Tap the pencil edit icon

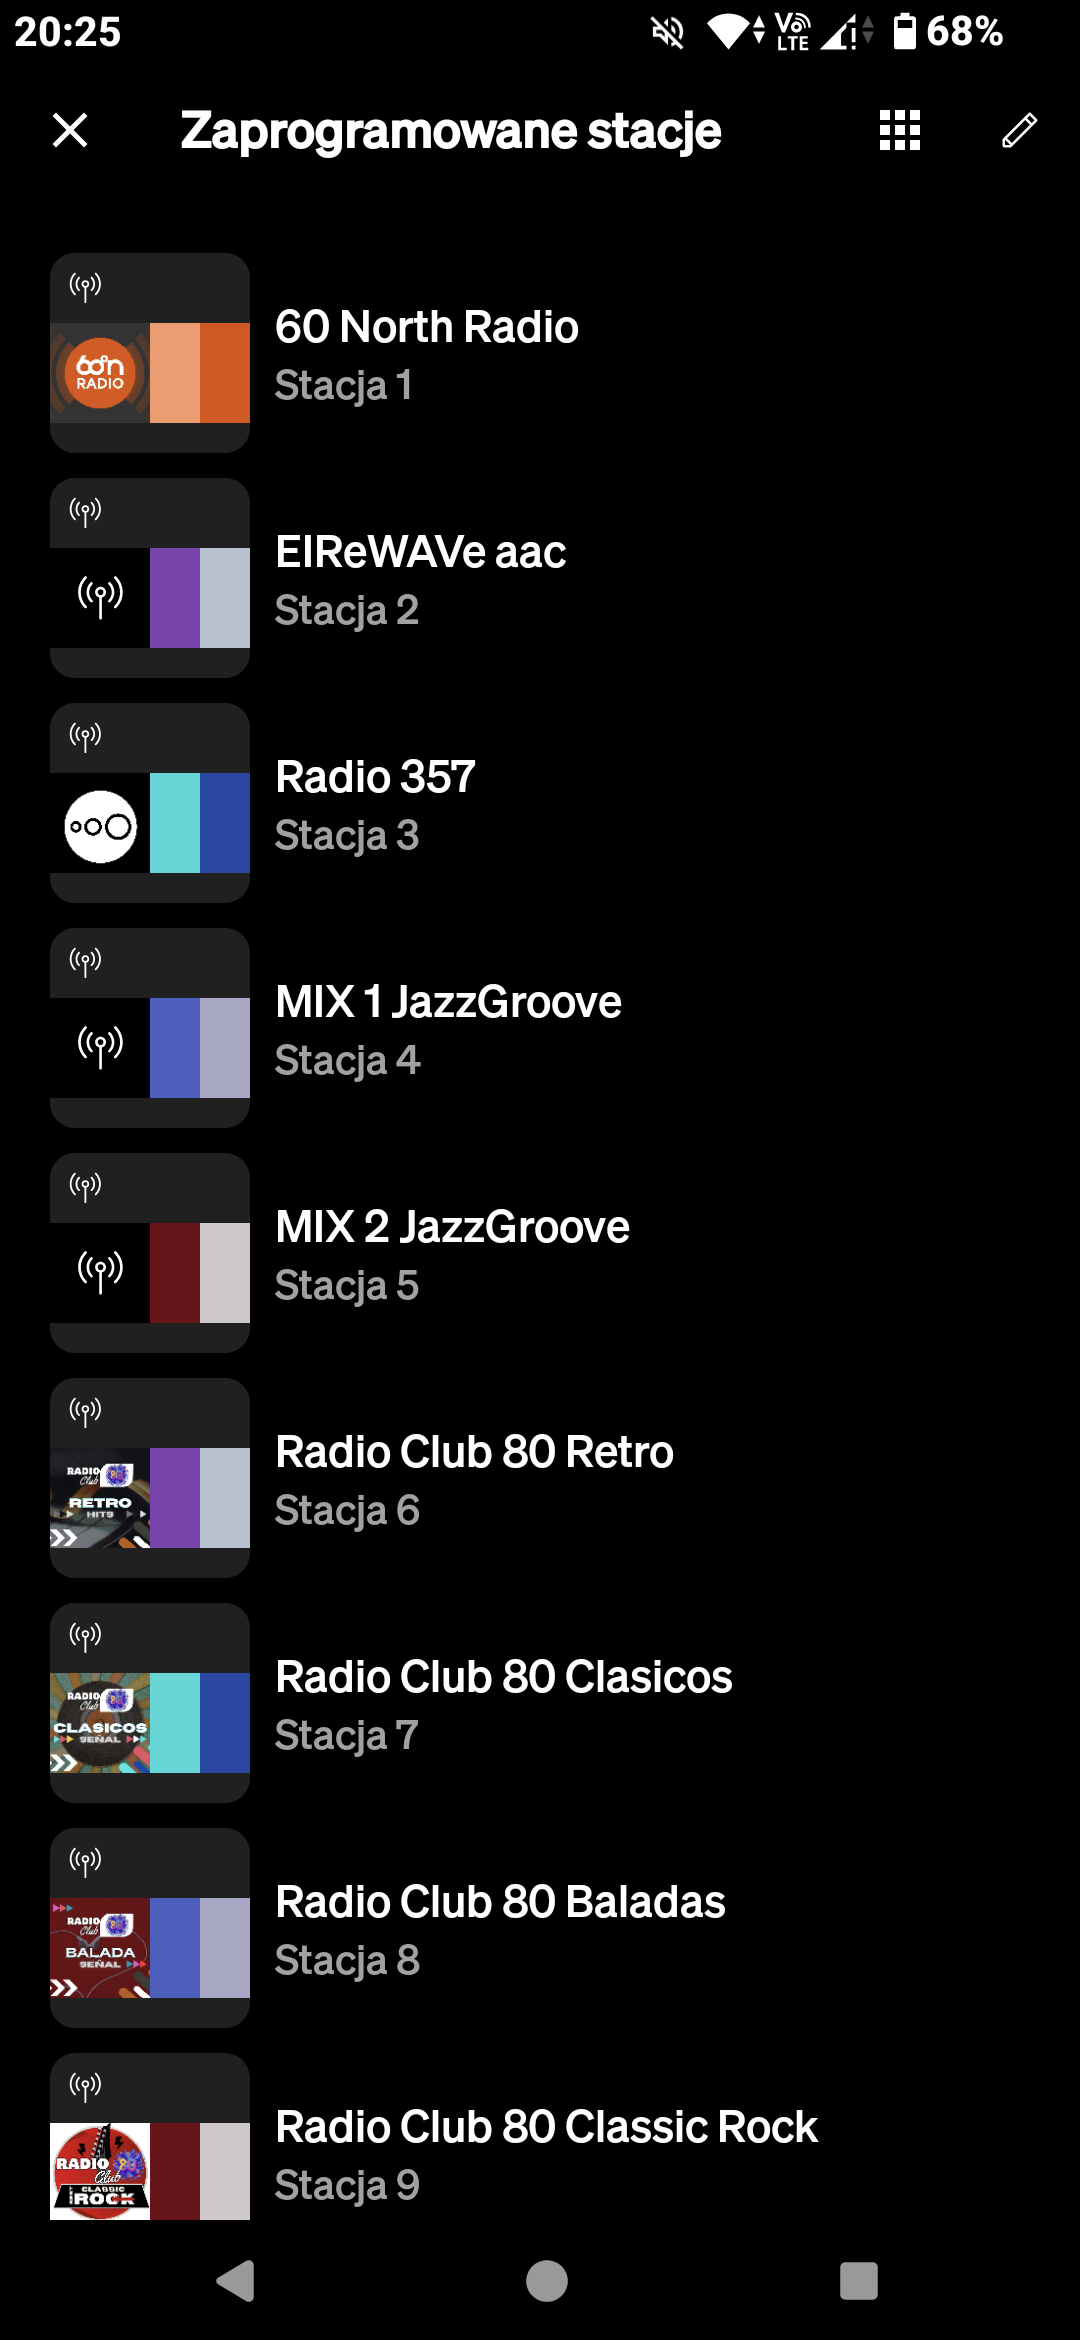pos(1019,130)
